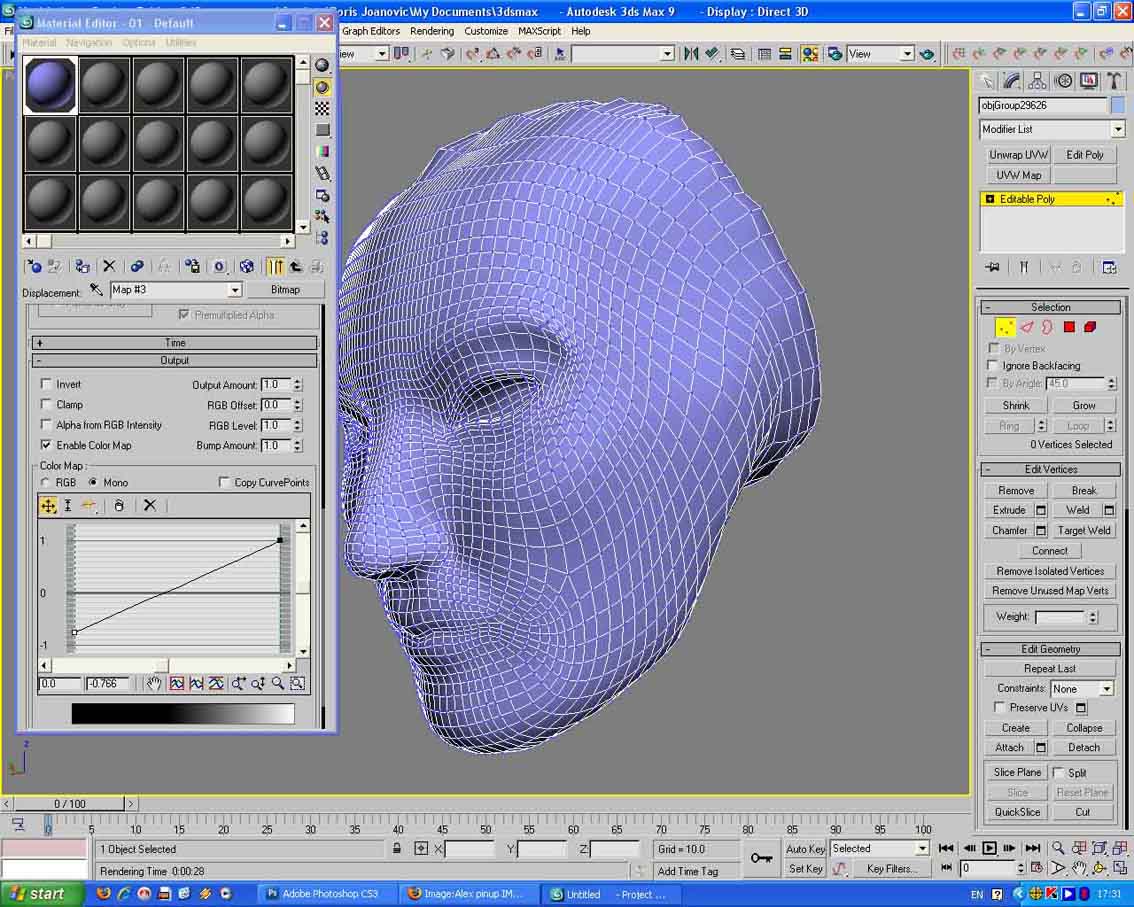
Task: Select the Vertex sub-object selection icon
Action: coord(1005,328)
